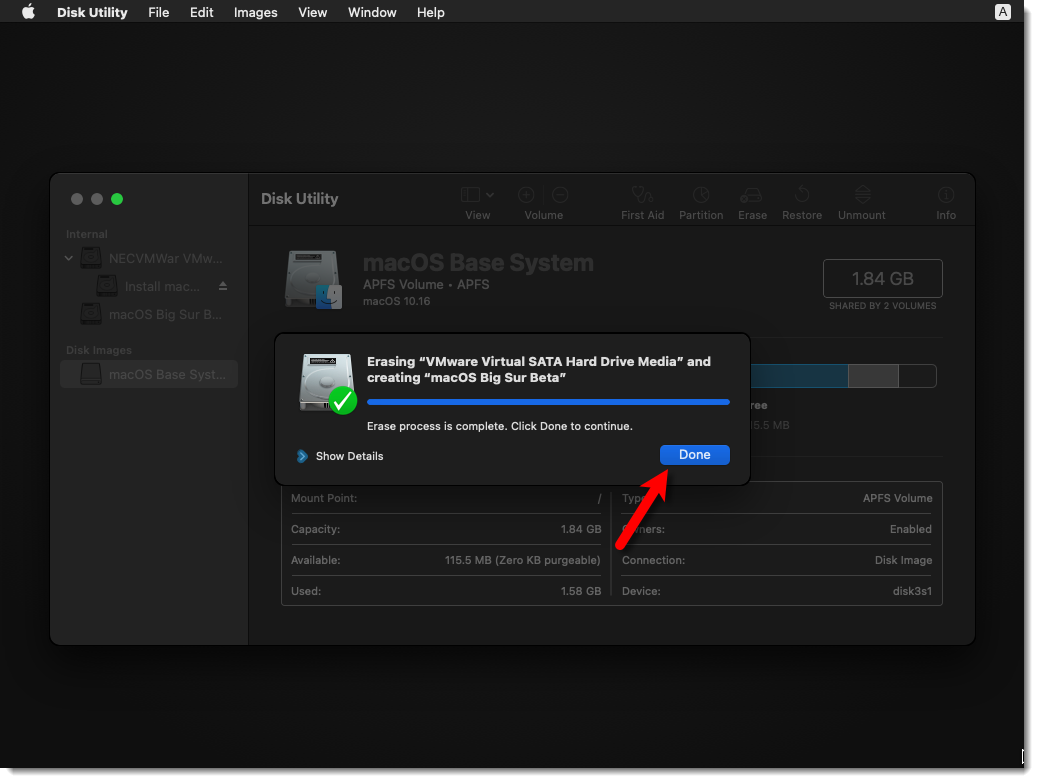Open the Images menu
Viewport: 1038px width, 782px height.
click(x=256, y=12)
